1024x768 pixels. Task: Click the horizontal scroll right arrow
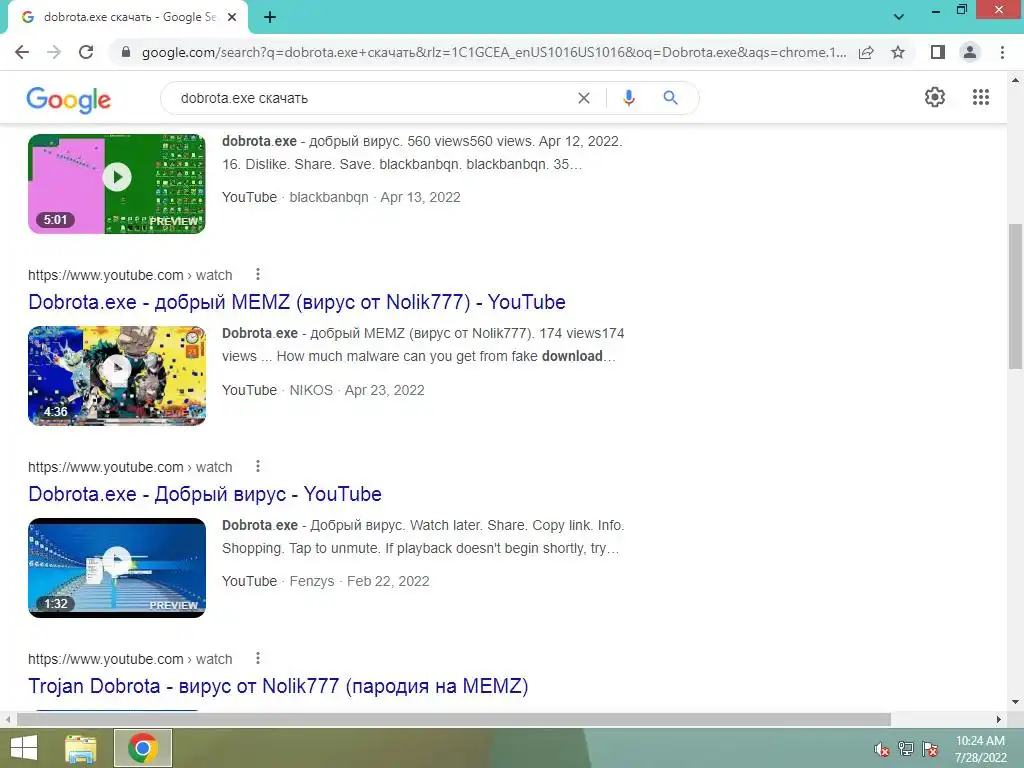(999, 719)
